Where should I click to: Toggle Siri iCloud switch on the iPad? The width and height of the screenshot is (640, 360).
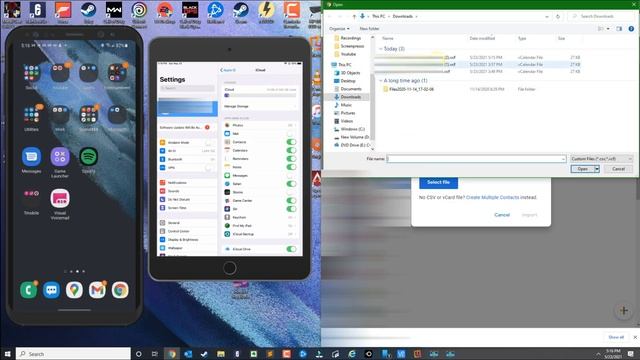[291, 209]
